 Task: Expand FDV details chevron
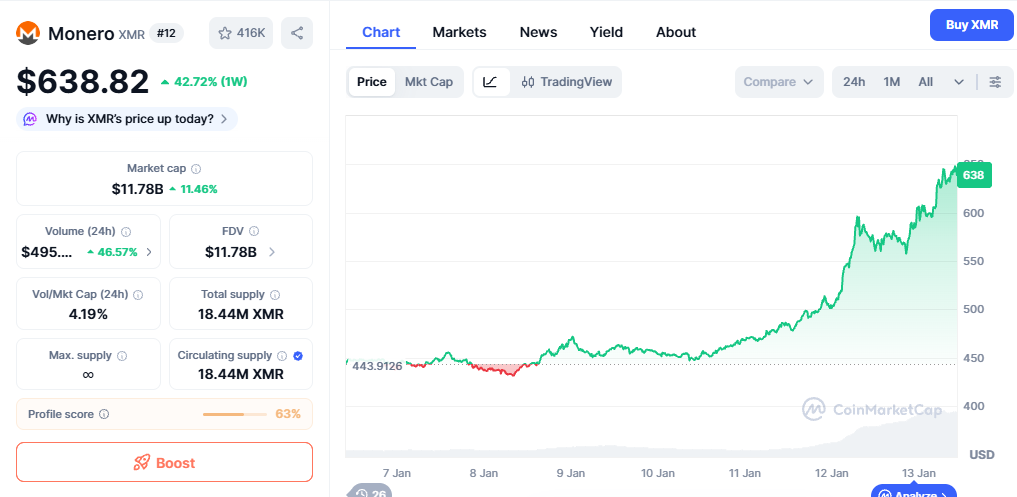[x=272, y=252]
